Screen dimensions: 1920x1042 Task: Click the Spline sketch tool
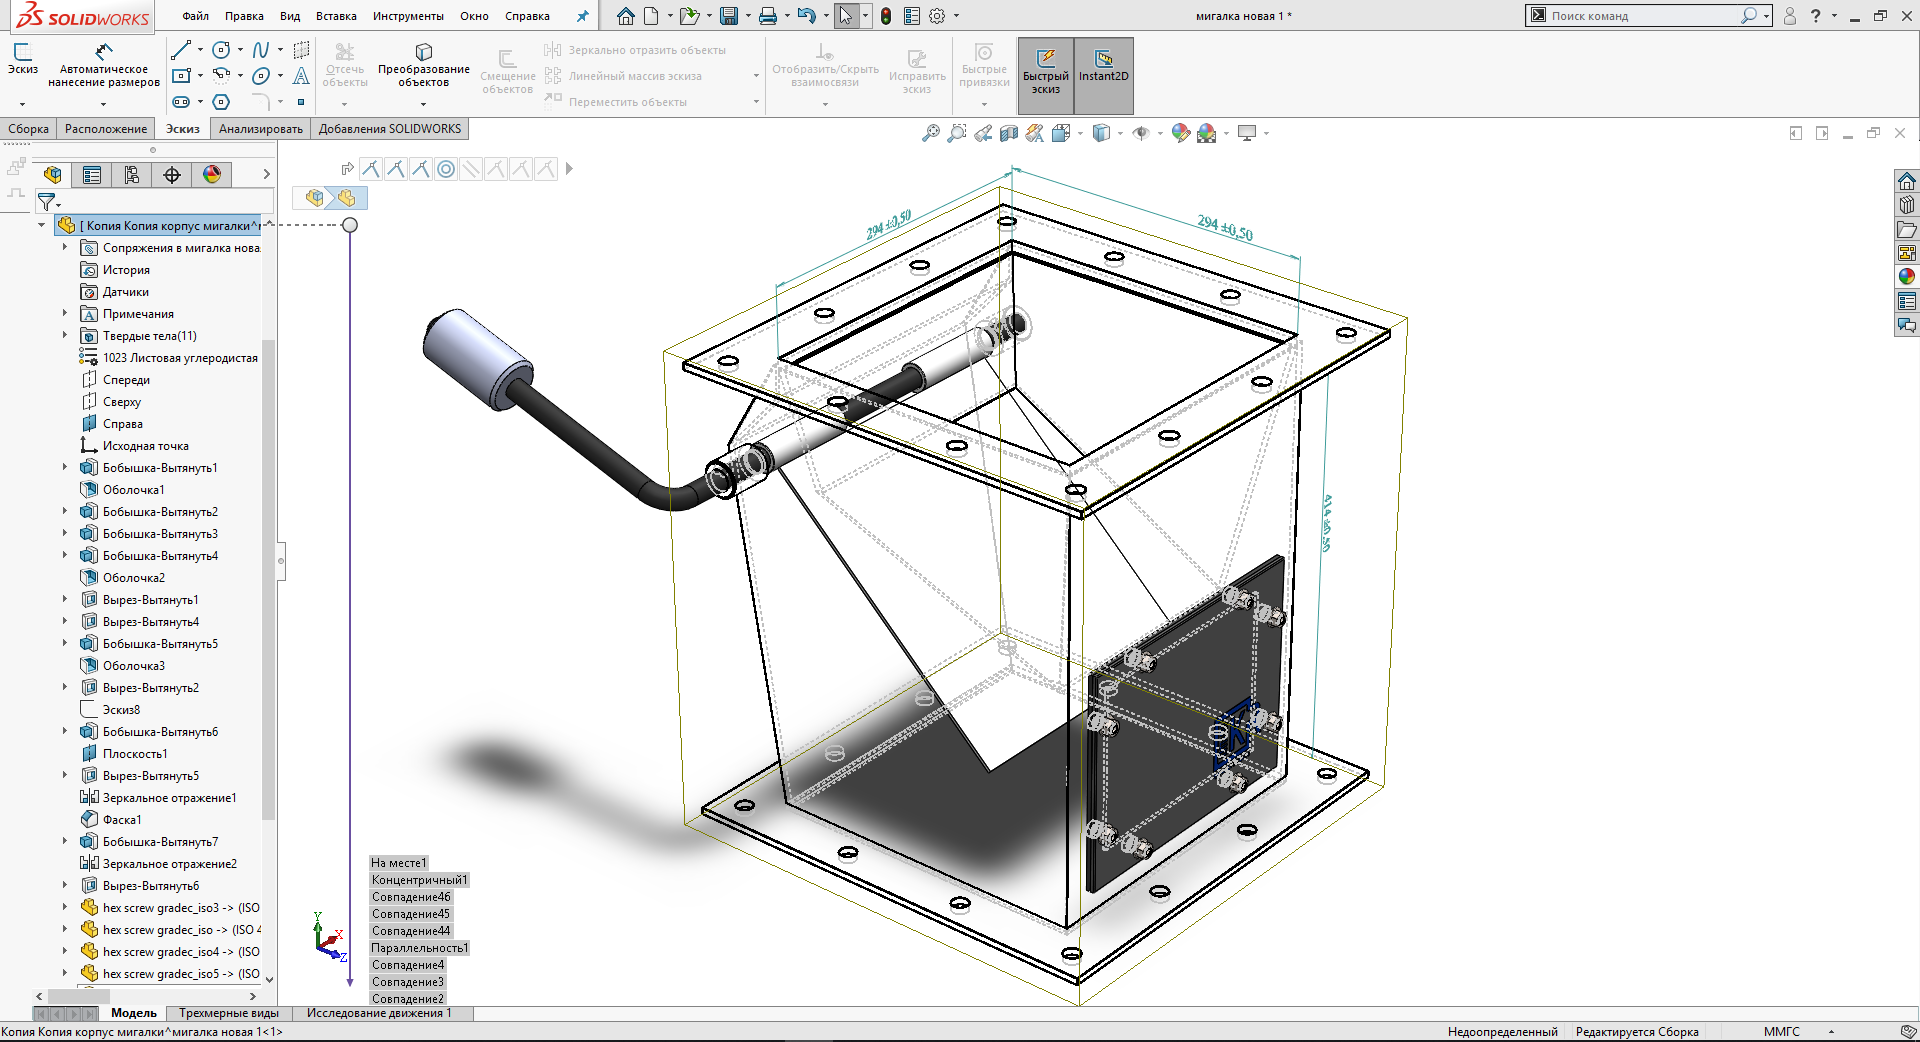tap(260, 50)
